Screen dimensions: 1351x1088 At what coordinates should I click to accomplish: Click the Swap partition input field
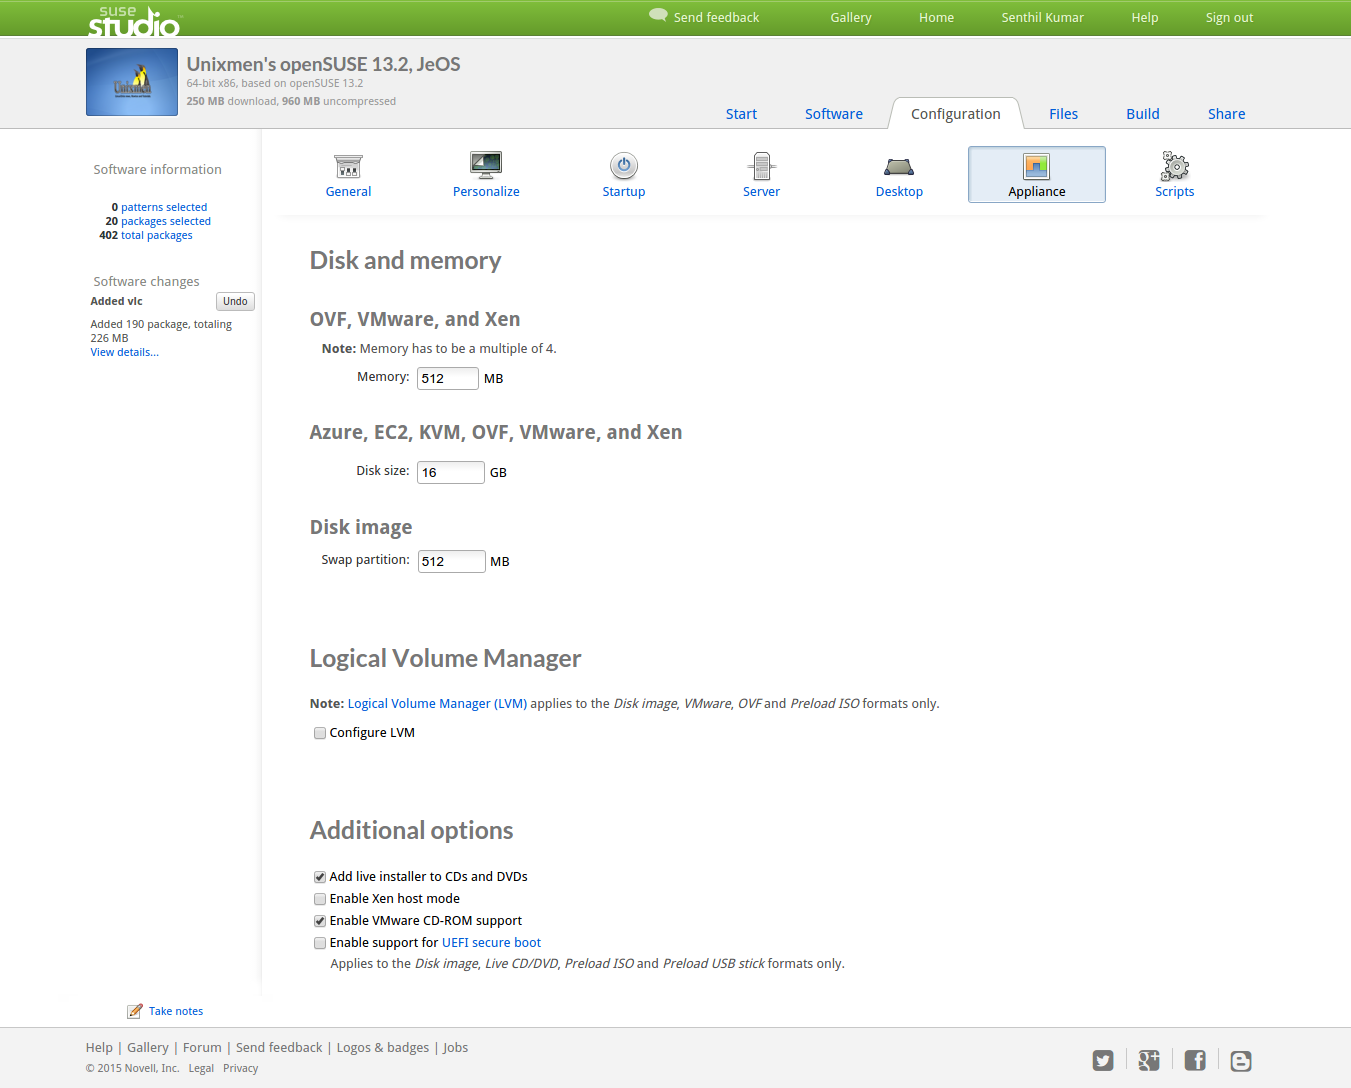(452, 561)
